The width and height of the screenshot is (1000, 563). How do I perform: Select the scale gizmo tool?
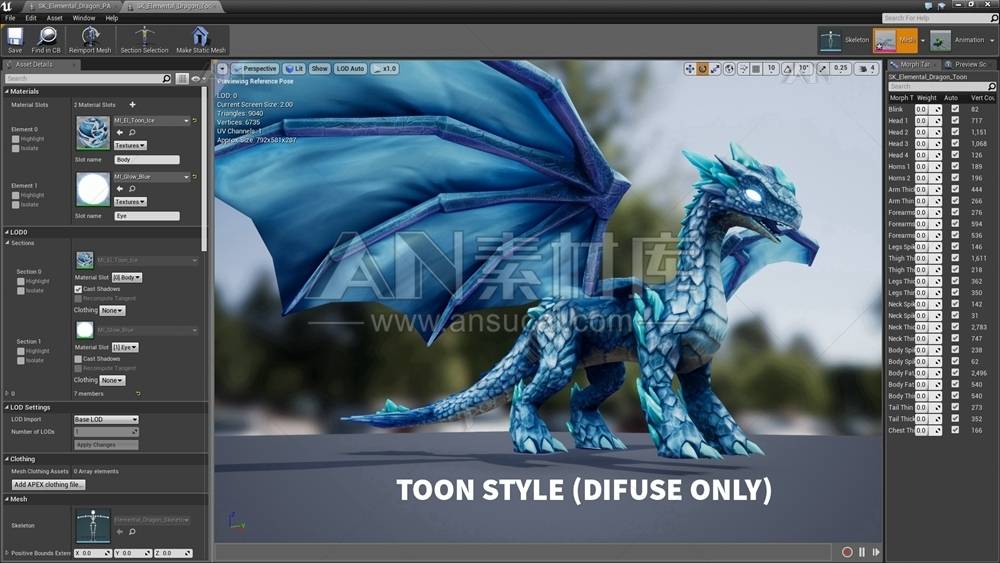click(x=715, y=69)
